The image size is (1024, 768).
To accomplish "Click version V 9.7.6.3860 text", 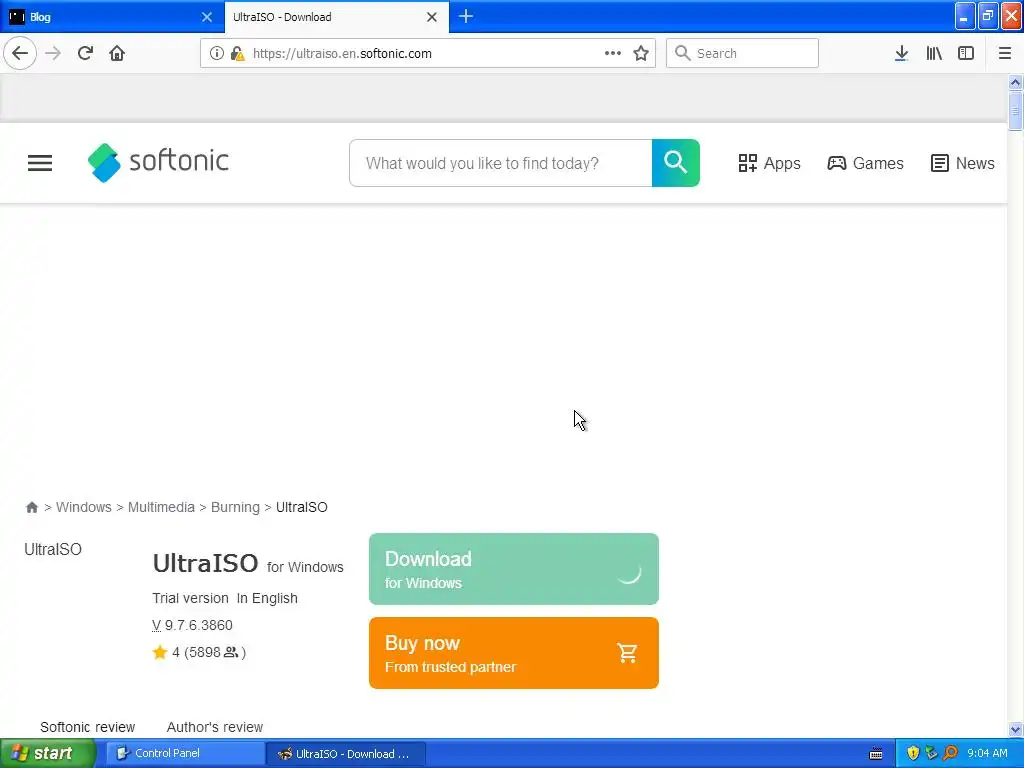I will [x=193, y=625].
